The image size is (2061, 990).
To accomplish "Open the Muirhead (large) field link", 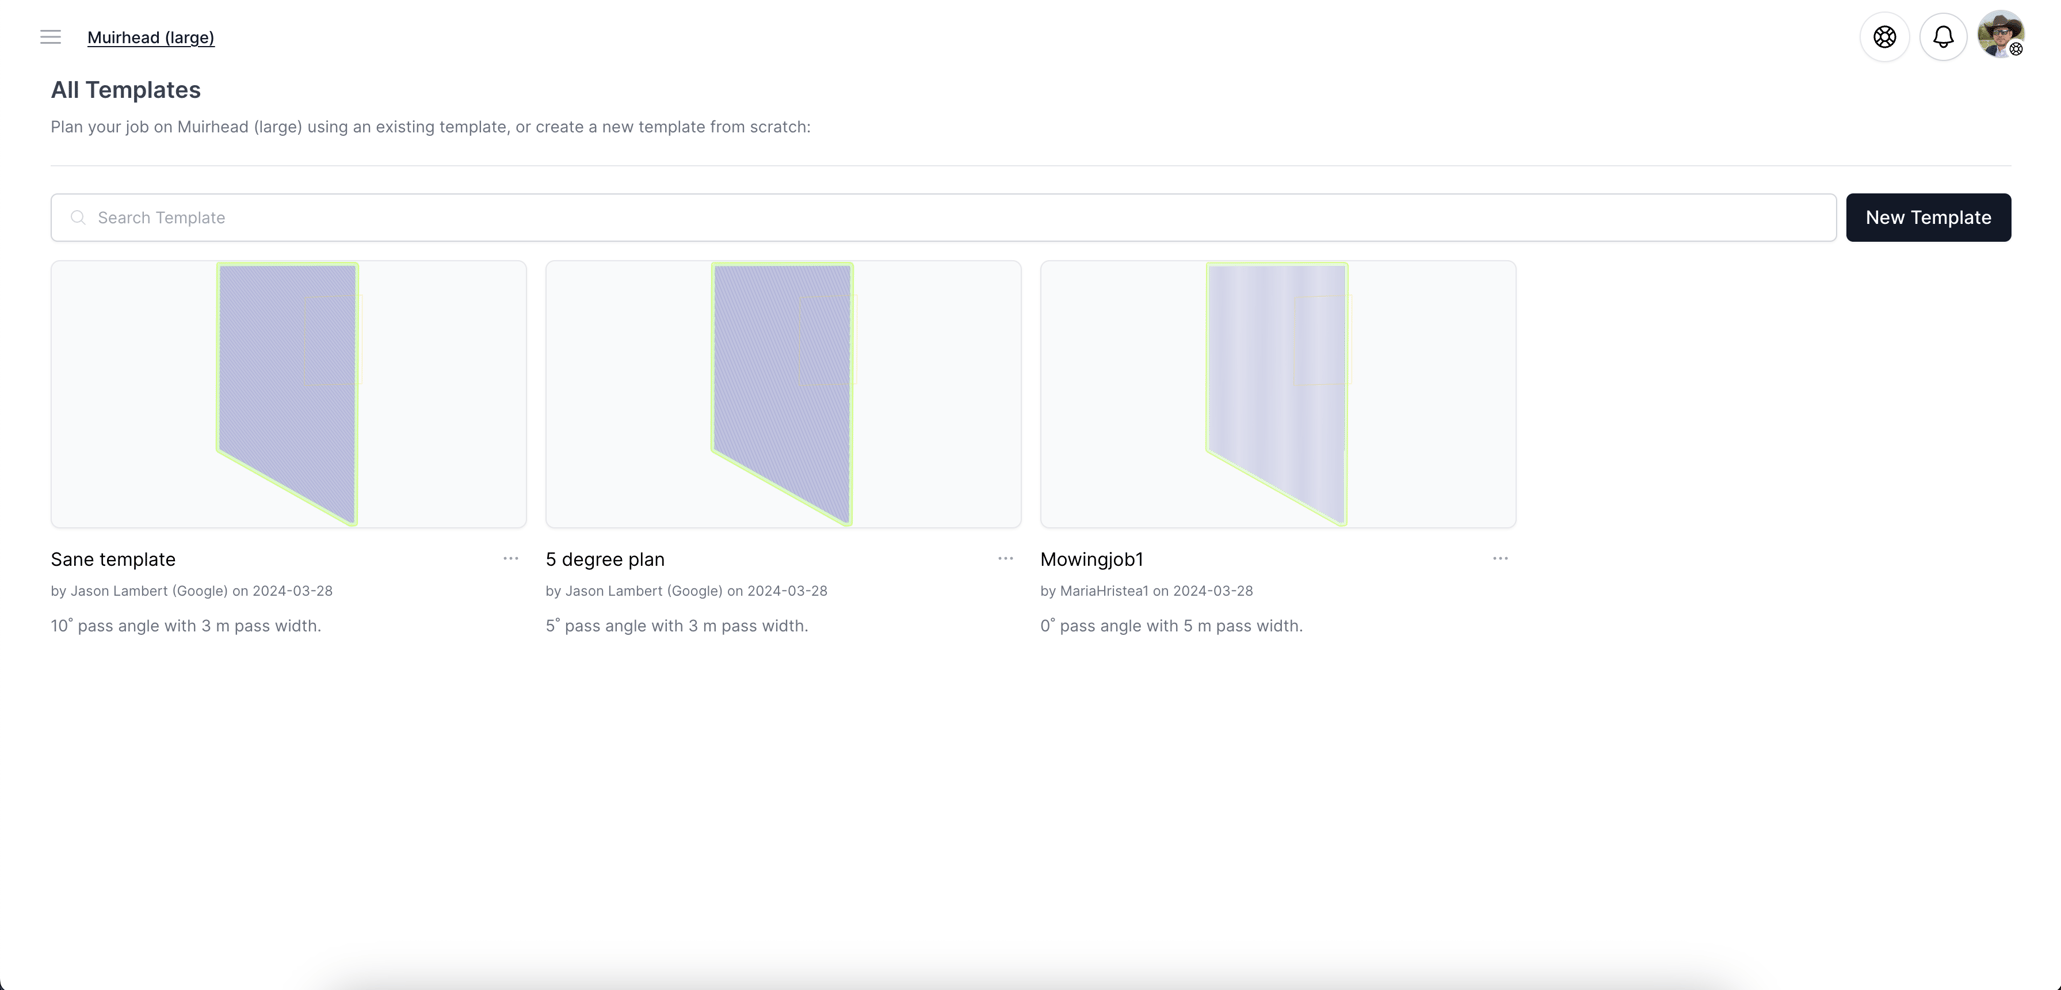I will click(150, 36).
